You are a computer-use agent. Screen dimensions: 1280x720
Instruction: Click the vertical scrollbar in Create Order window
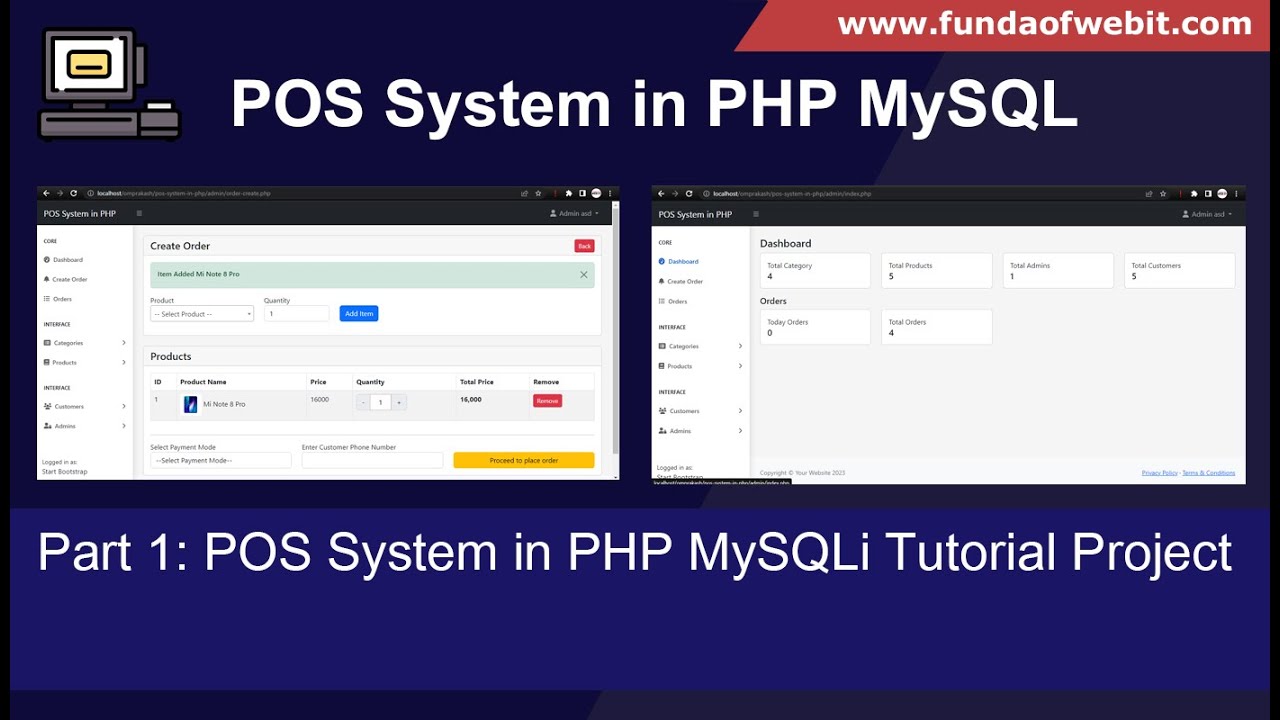coord(615,330)
